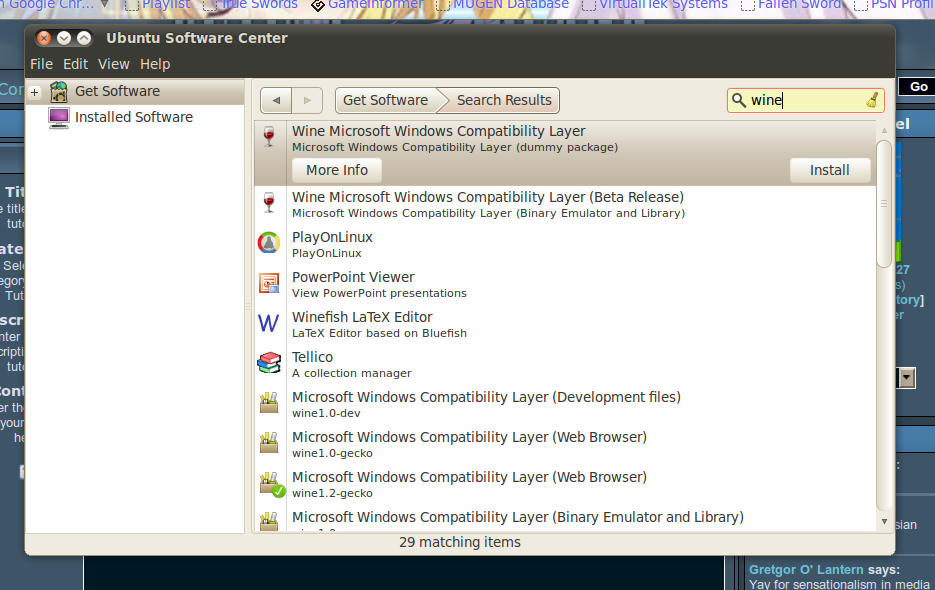Click the package icon beside wine1.0-gecko
Image resolution: width=935 pixels, height=590 pixels.
(269, 443)
